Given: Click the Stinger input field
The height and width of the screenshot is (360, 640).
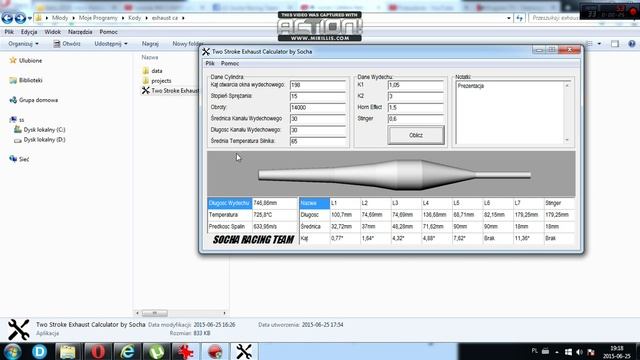Looking at the screenshot, I should (x=416, y=119).
